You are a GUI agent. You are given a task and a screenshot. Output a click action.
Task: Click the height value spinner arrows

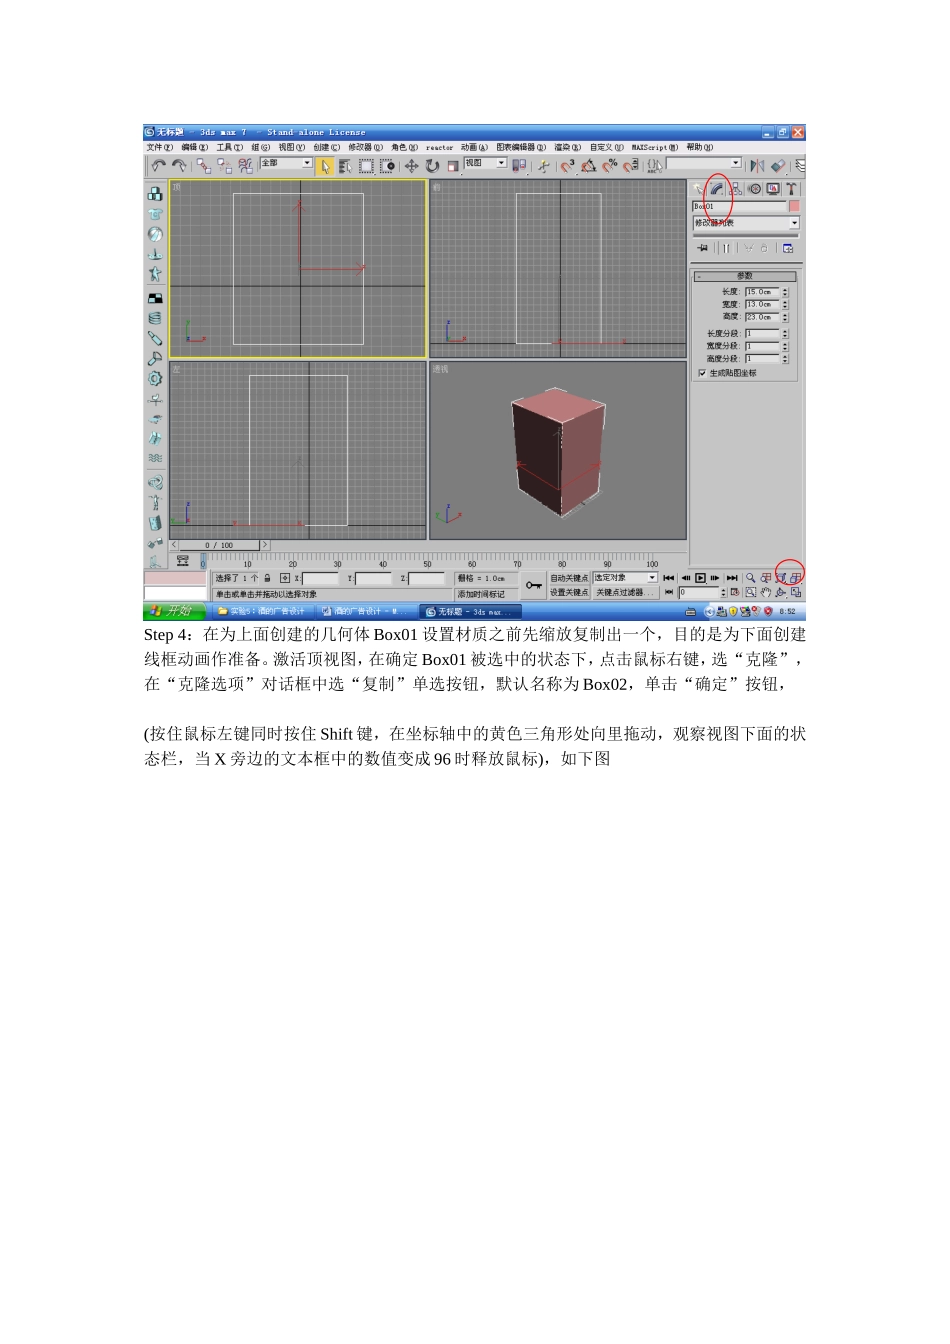coord(785,317)
